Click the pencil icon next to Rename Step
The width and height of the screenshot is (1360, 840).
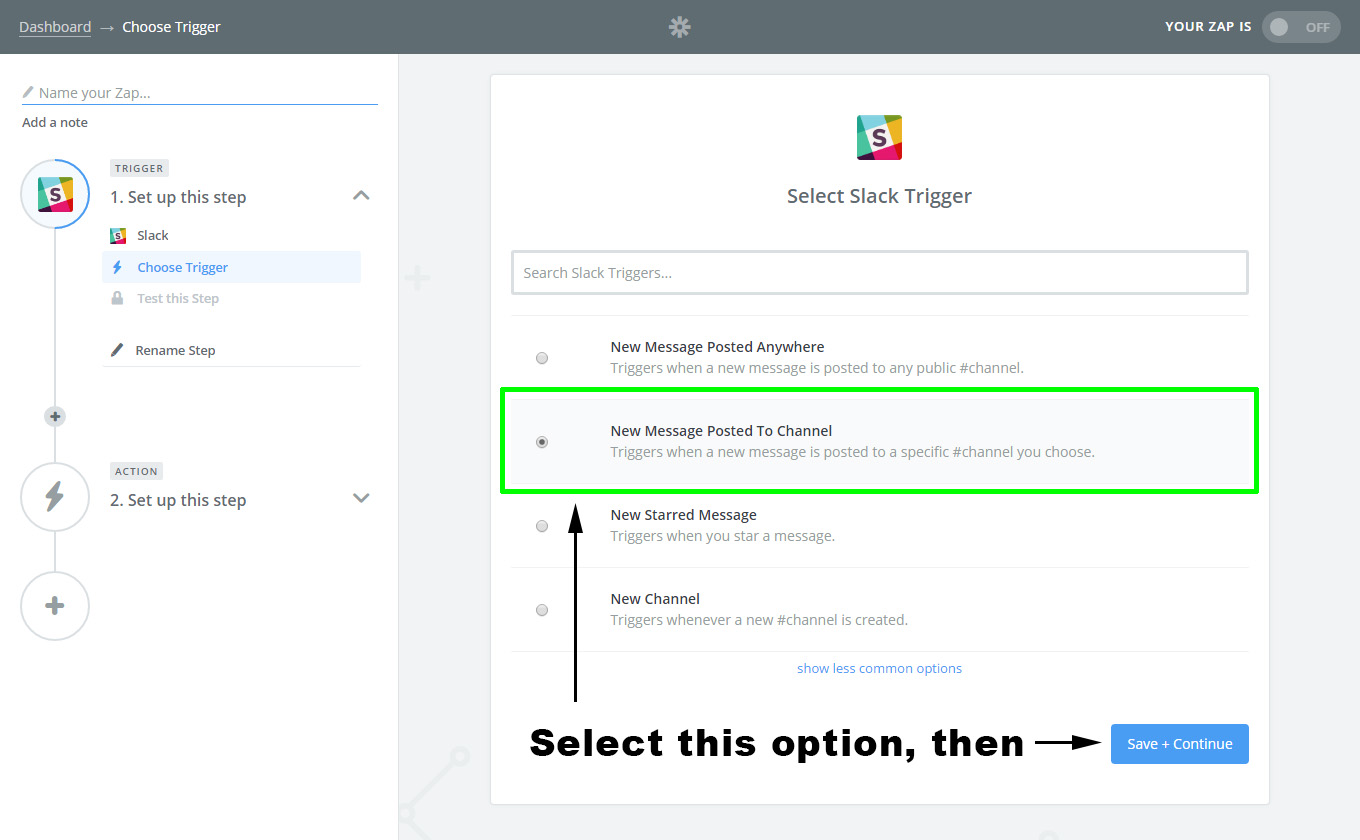tap(117, 351)
